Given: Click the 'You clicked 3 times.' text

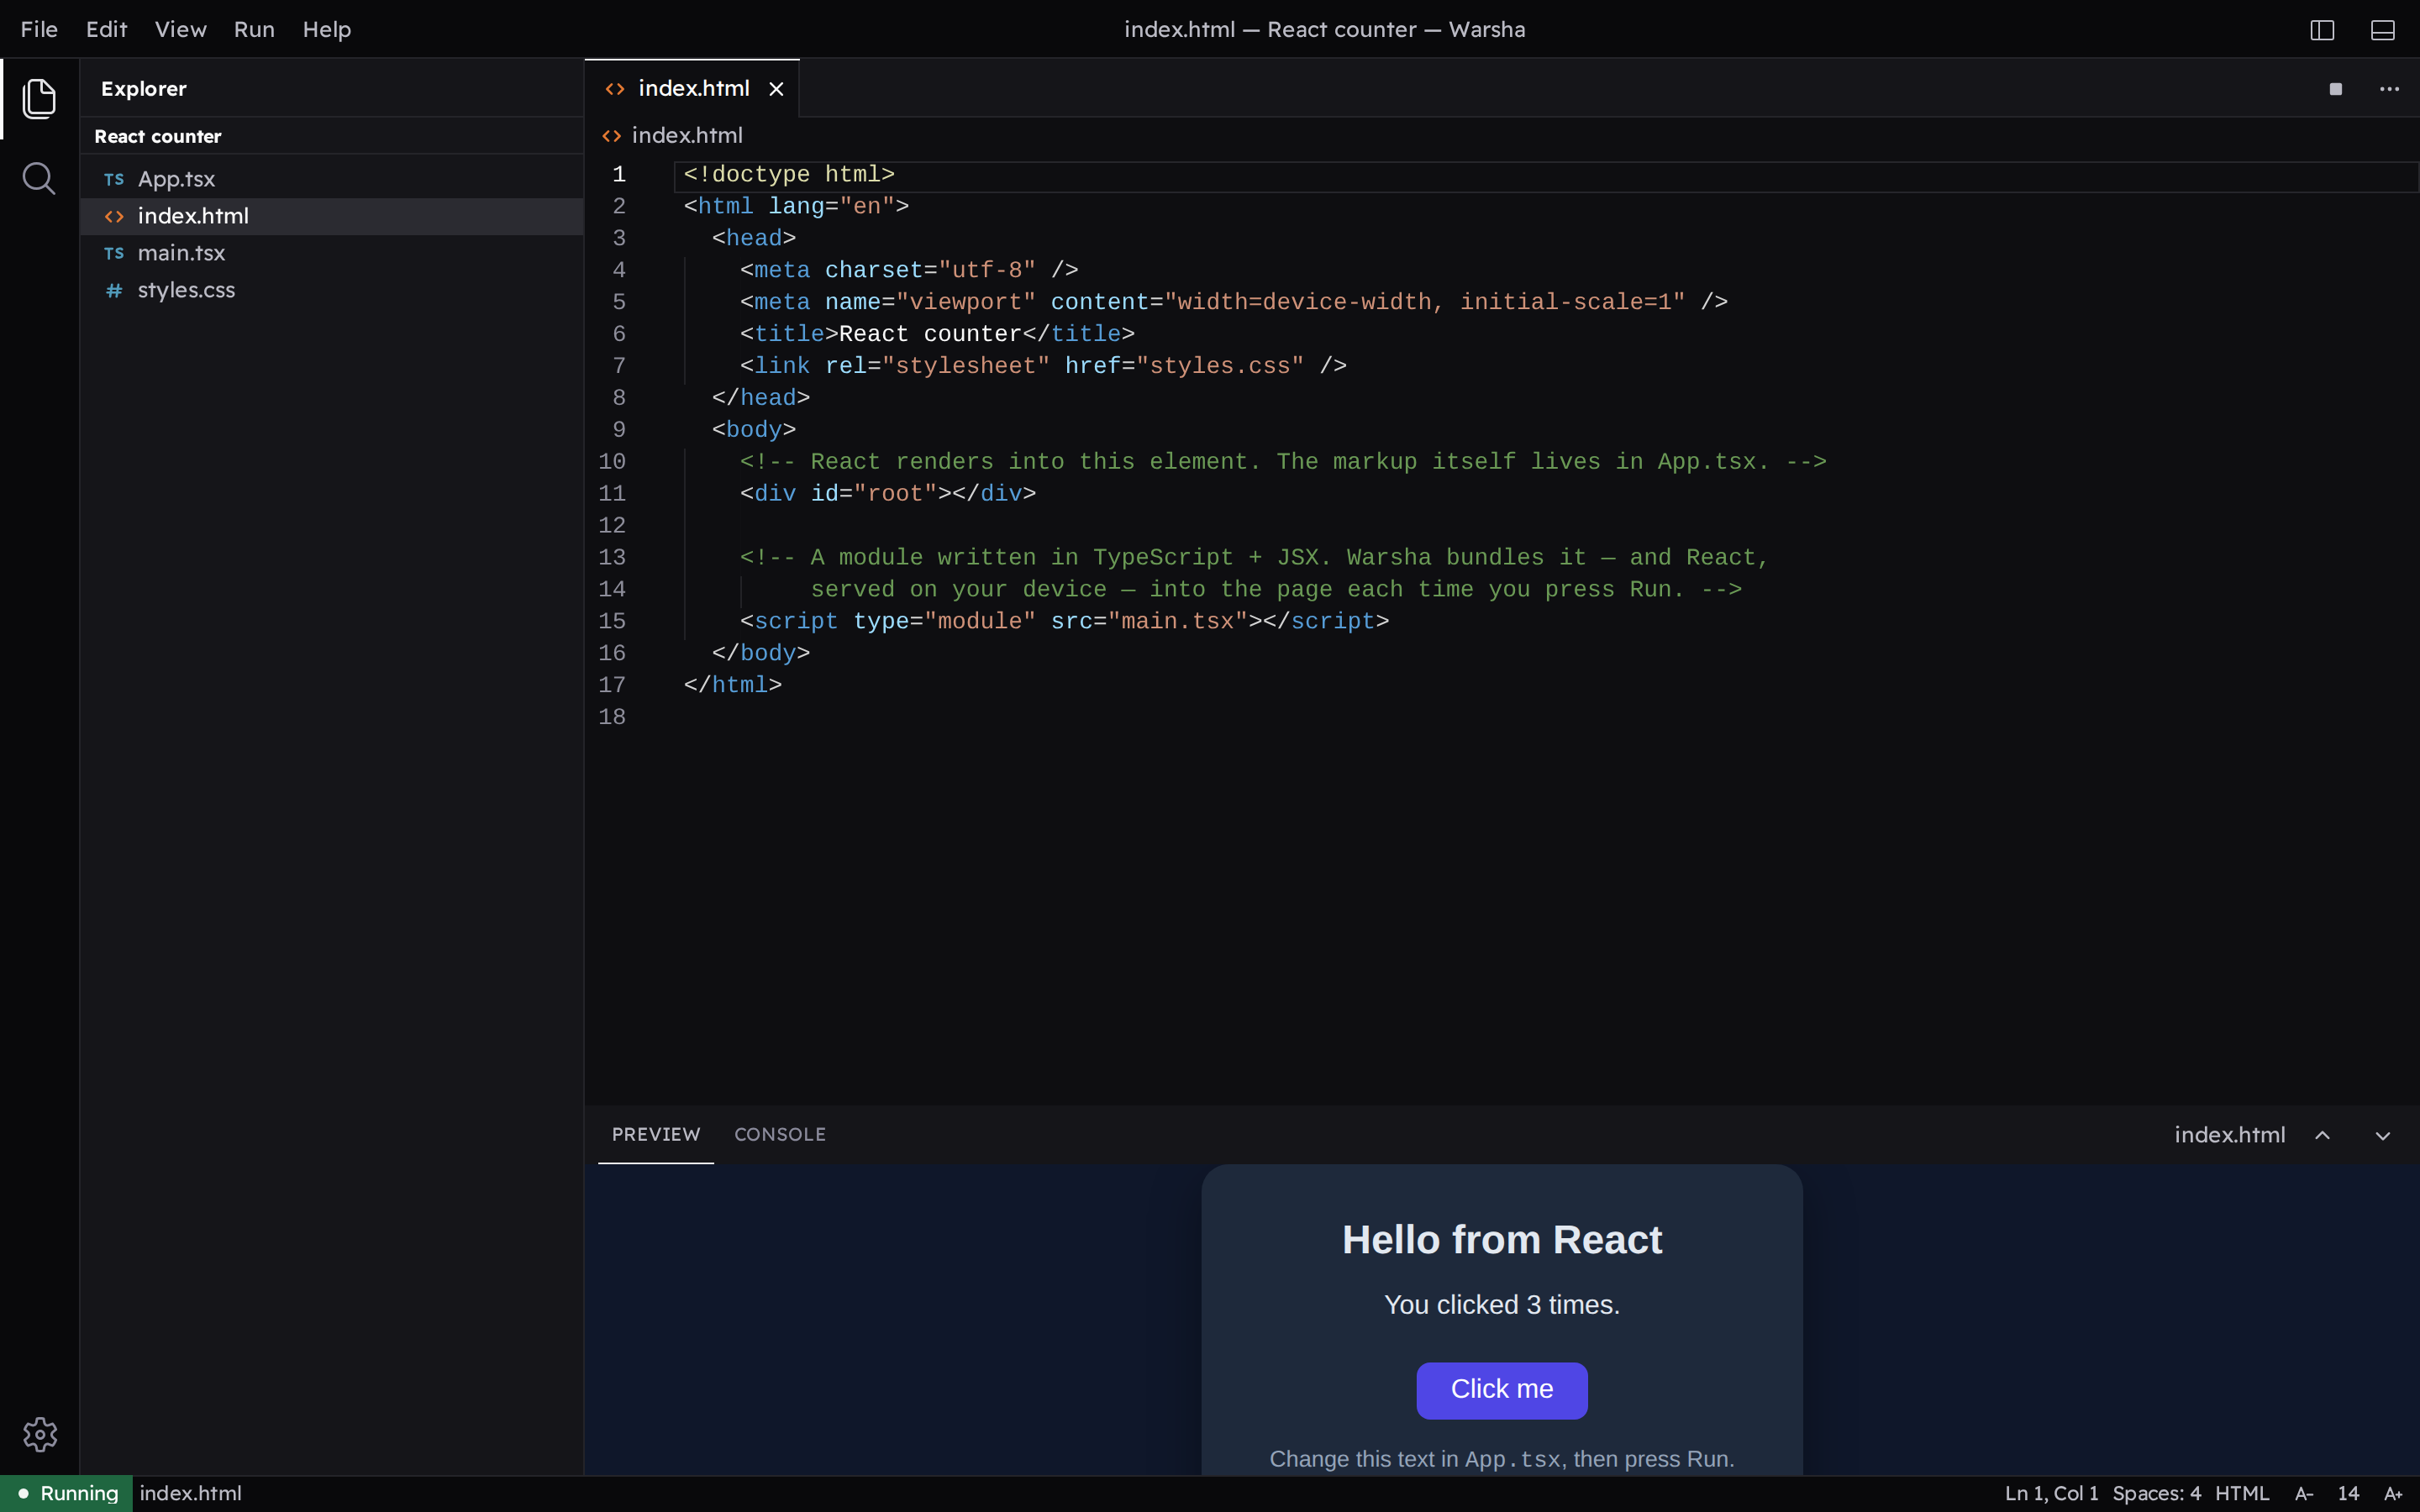Looking at the screenshot, I should click(1502, 1305).
